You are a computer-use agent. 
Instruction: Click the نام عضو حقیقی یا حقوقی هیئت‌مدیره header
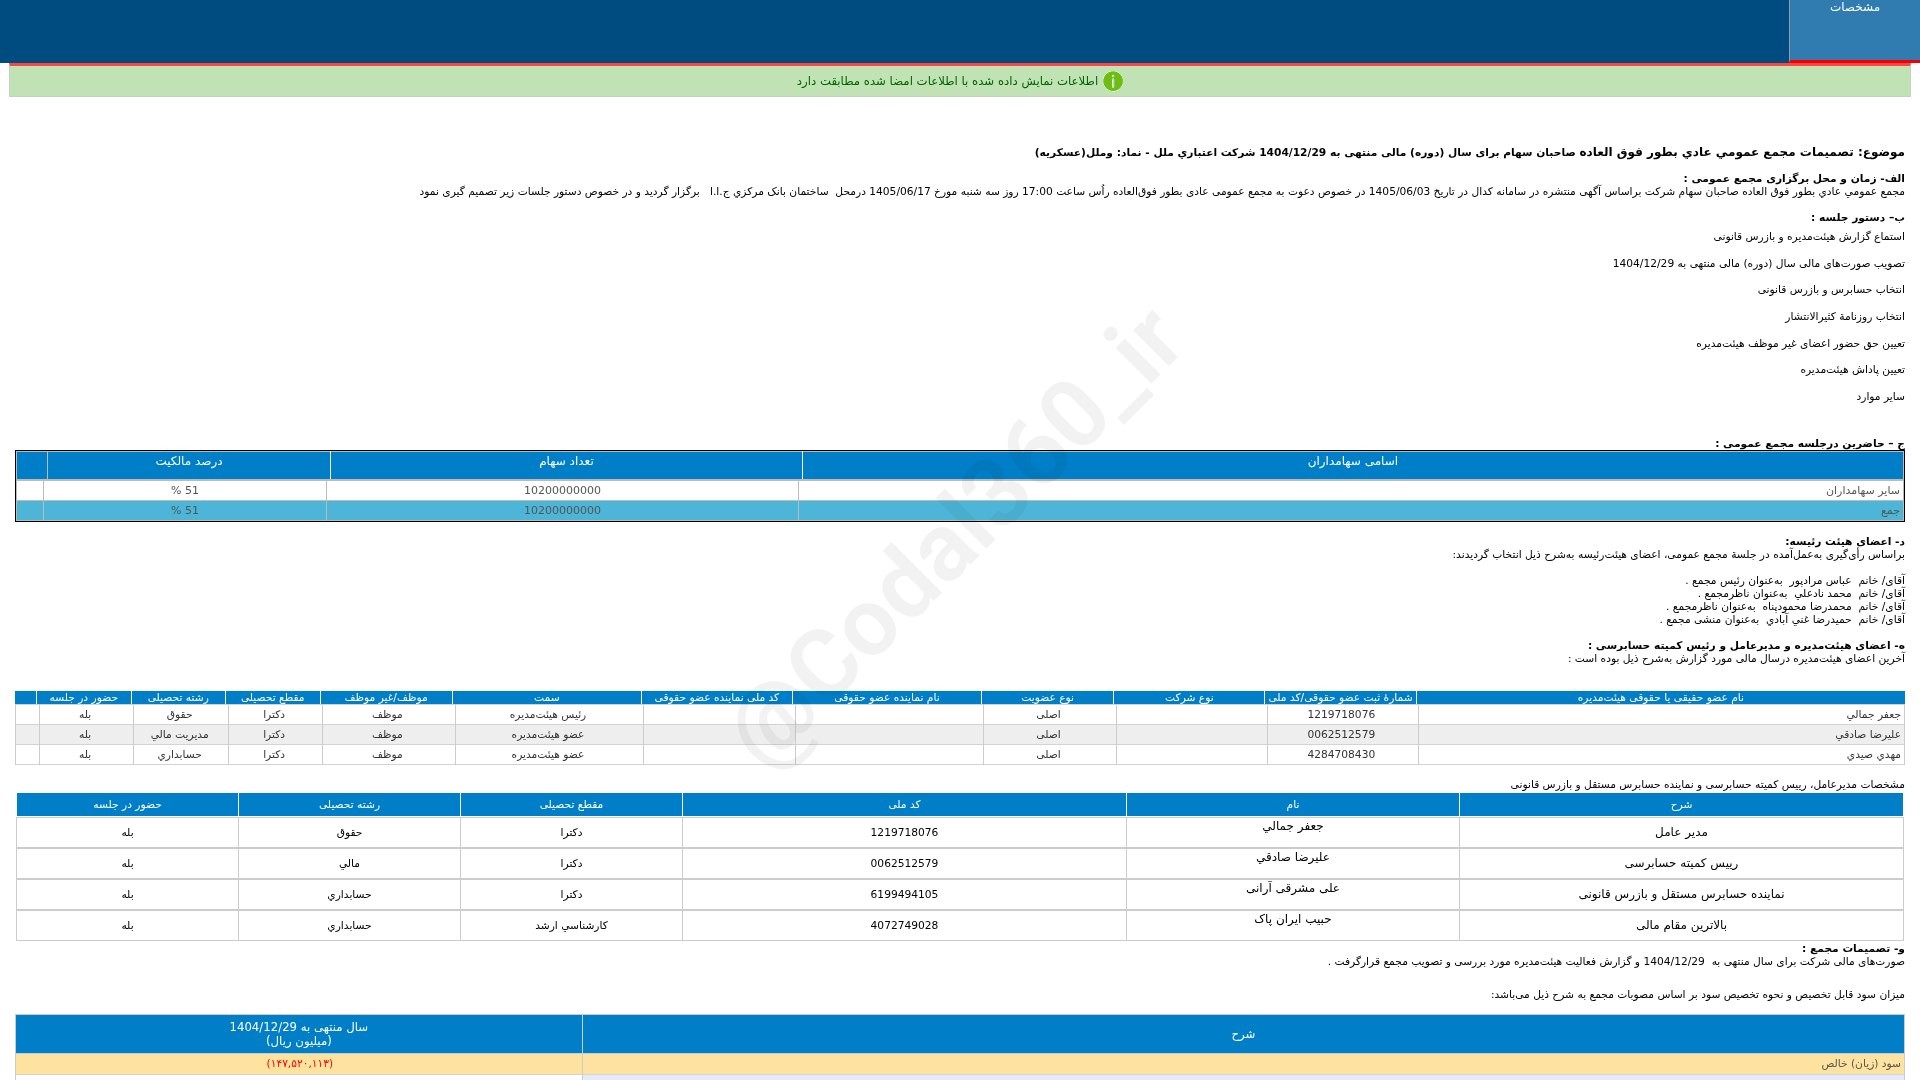click(x=1660, y=698)
